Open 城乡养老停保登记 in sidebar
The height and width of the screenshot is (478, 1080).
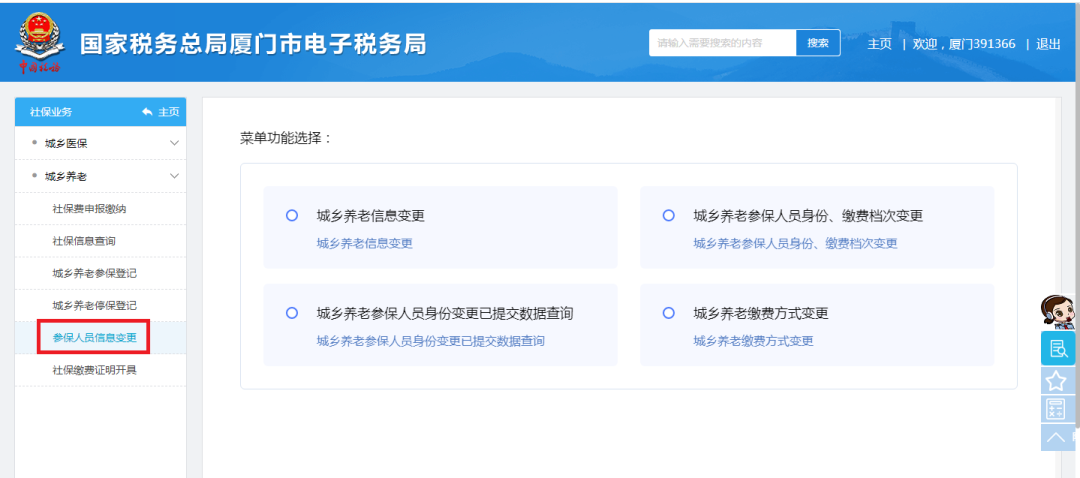tap(94, 305)
